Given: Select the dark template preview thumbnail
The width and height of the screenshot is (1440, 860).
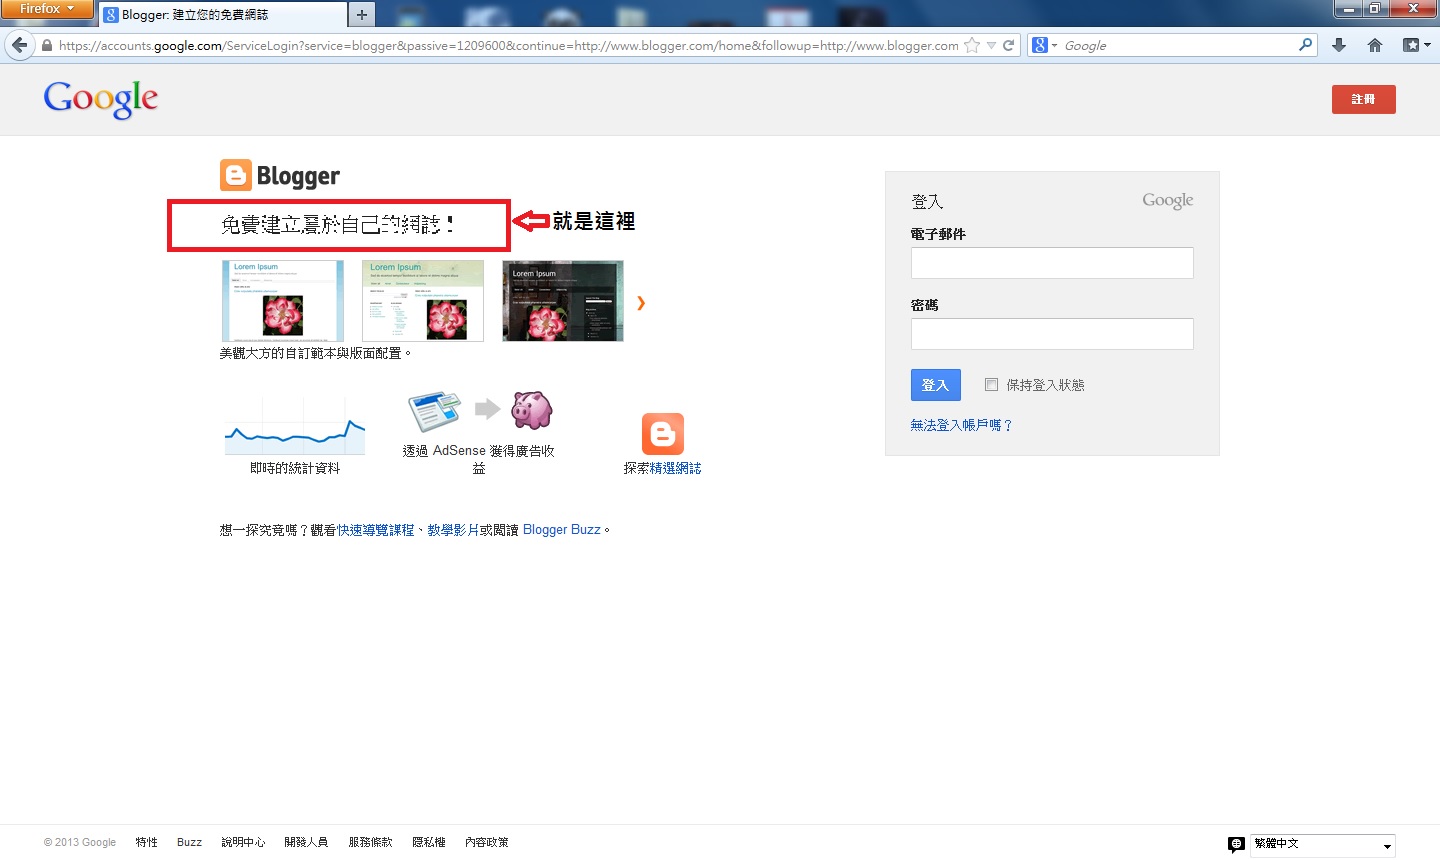Looking at the screenshot, I should (563, 301).
